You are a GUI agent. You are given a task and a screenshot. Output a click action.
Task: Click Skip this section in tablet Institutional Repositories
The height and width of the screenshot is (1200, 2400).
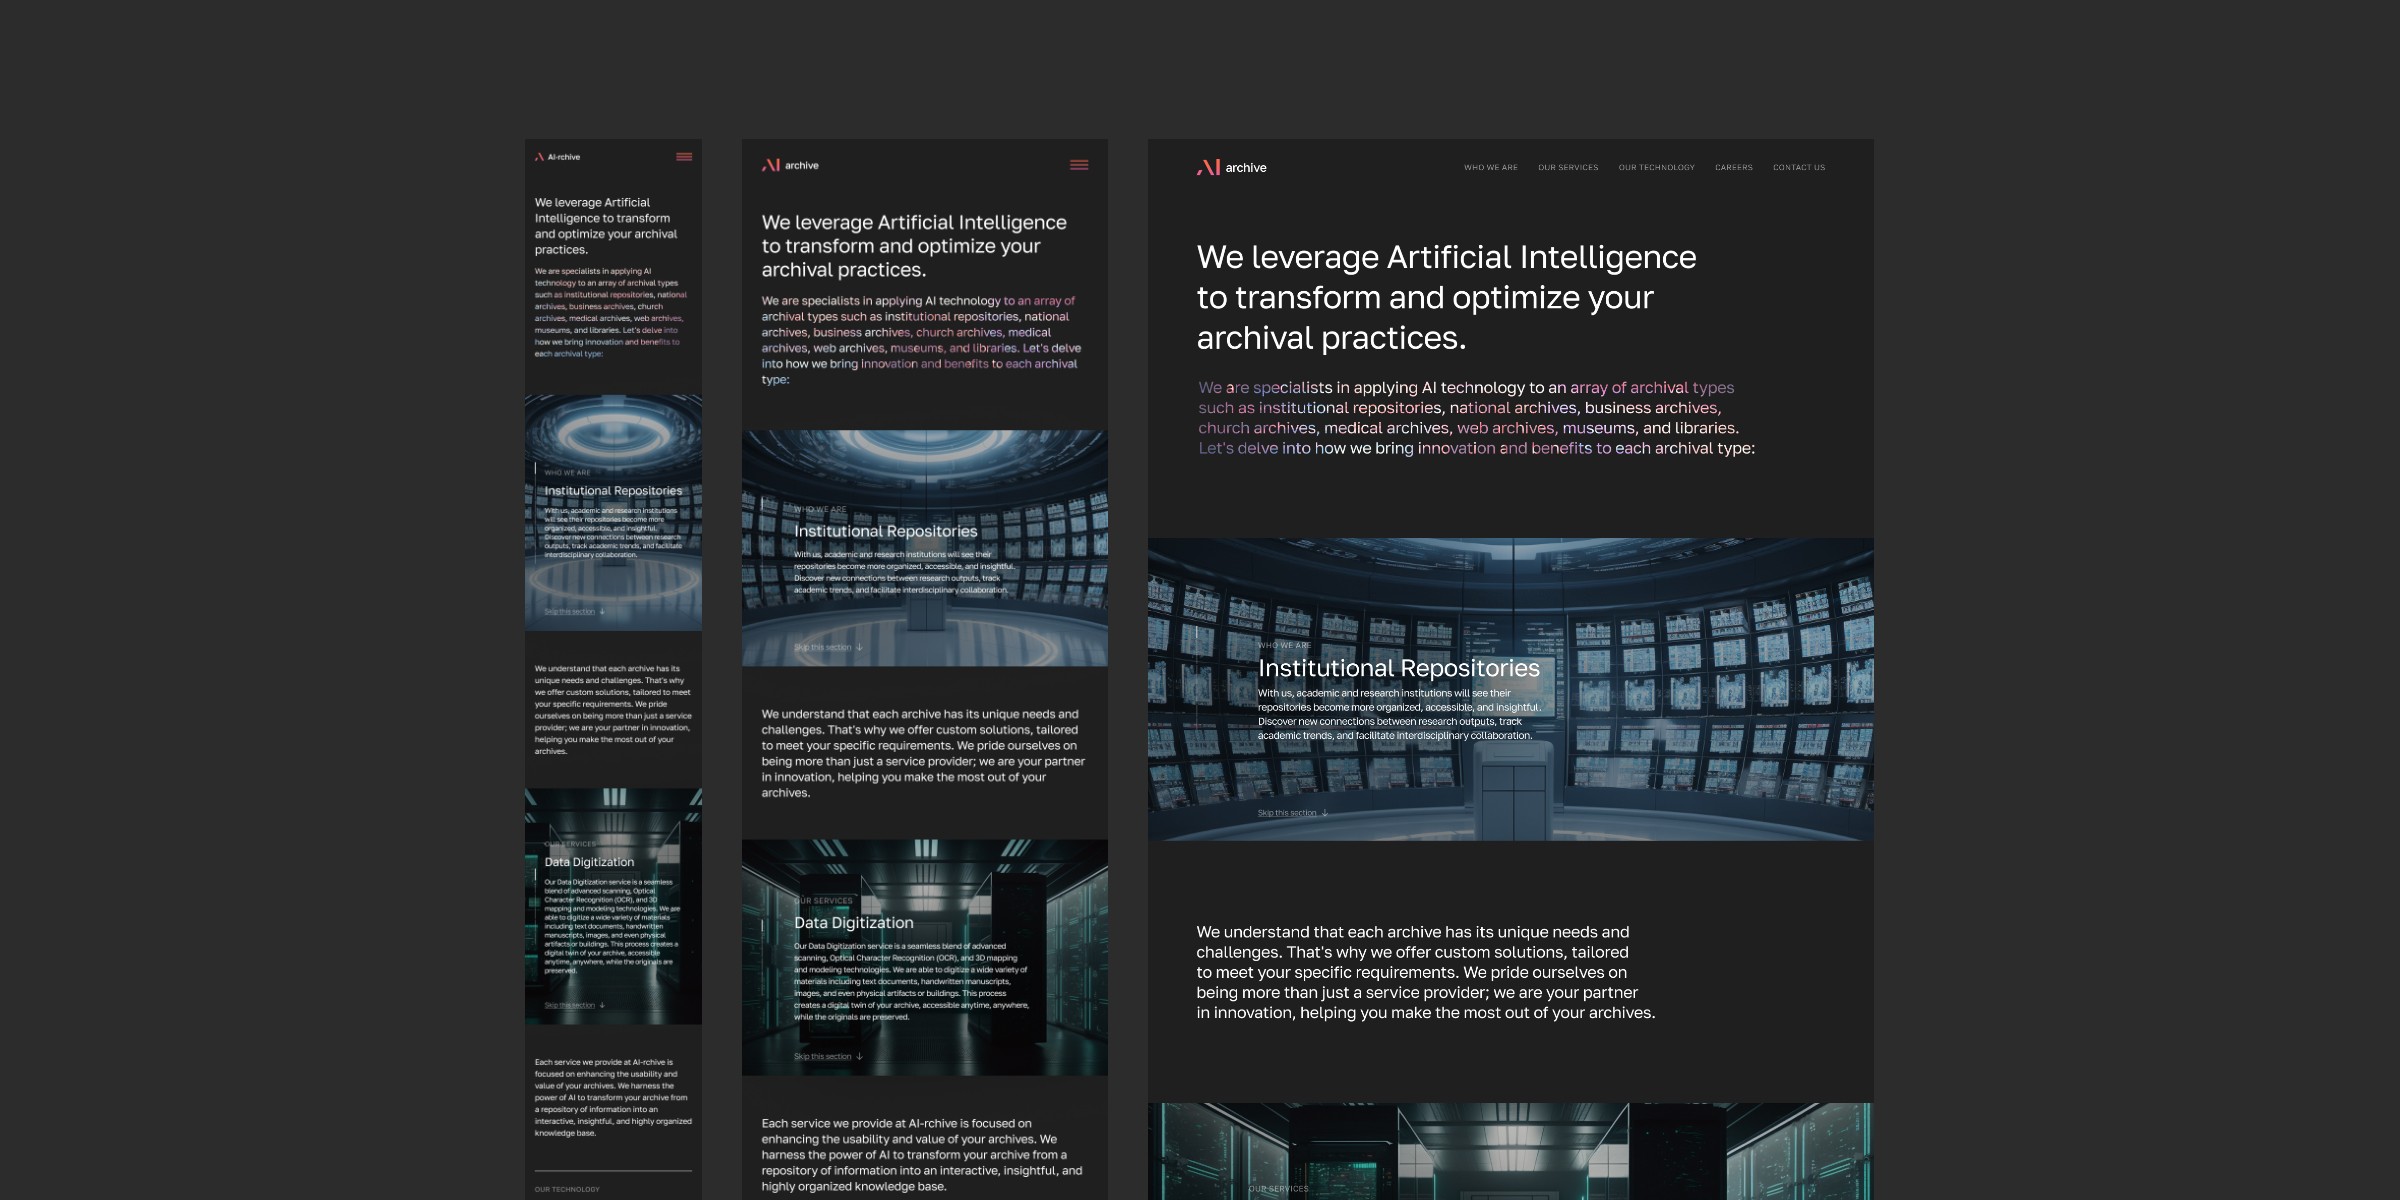coord(822,647)
